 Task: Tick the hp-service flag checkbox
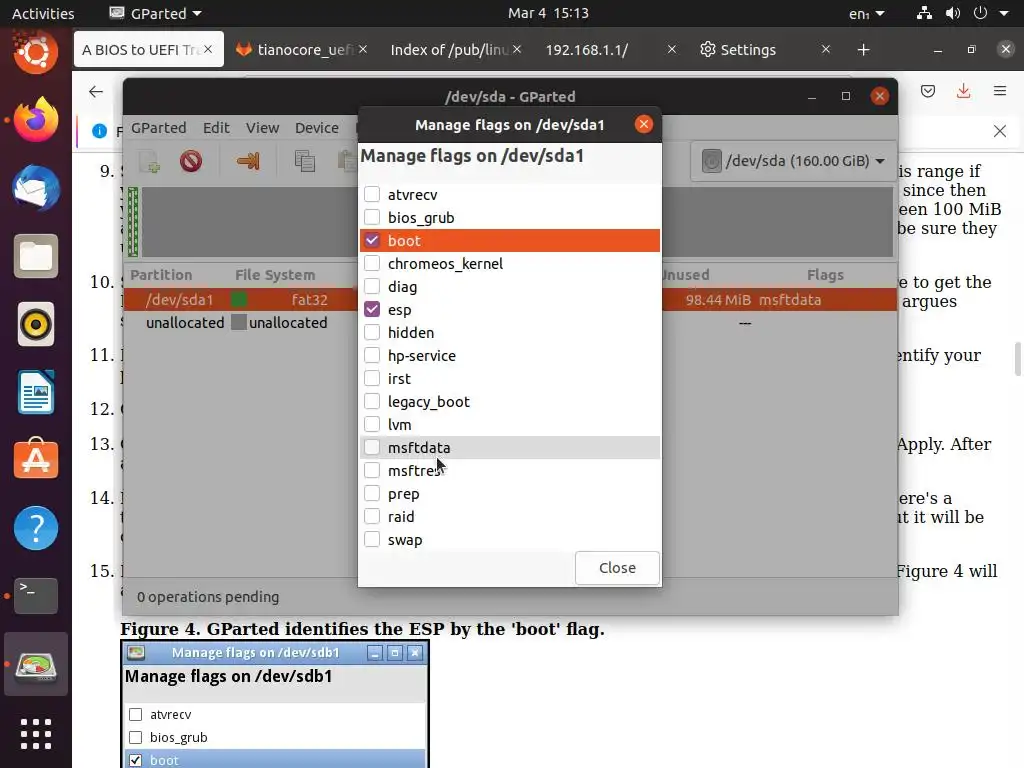[372, 355]
